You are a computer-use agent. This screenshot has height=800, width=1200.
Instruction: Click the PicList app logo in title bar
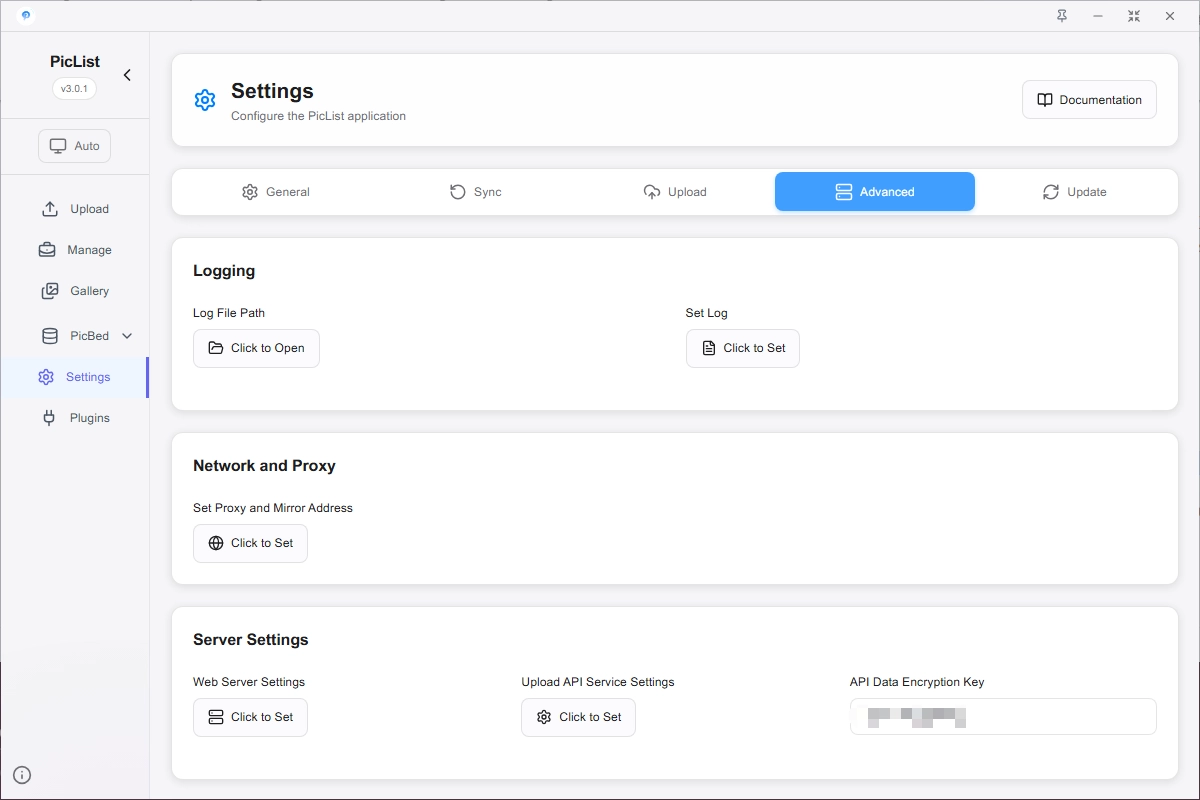(25, 15)
